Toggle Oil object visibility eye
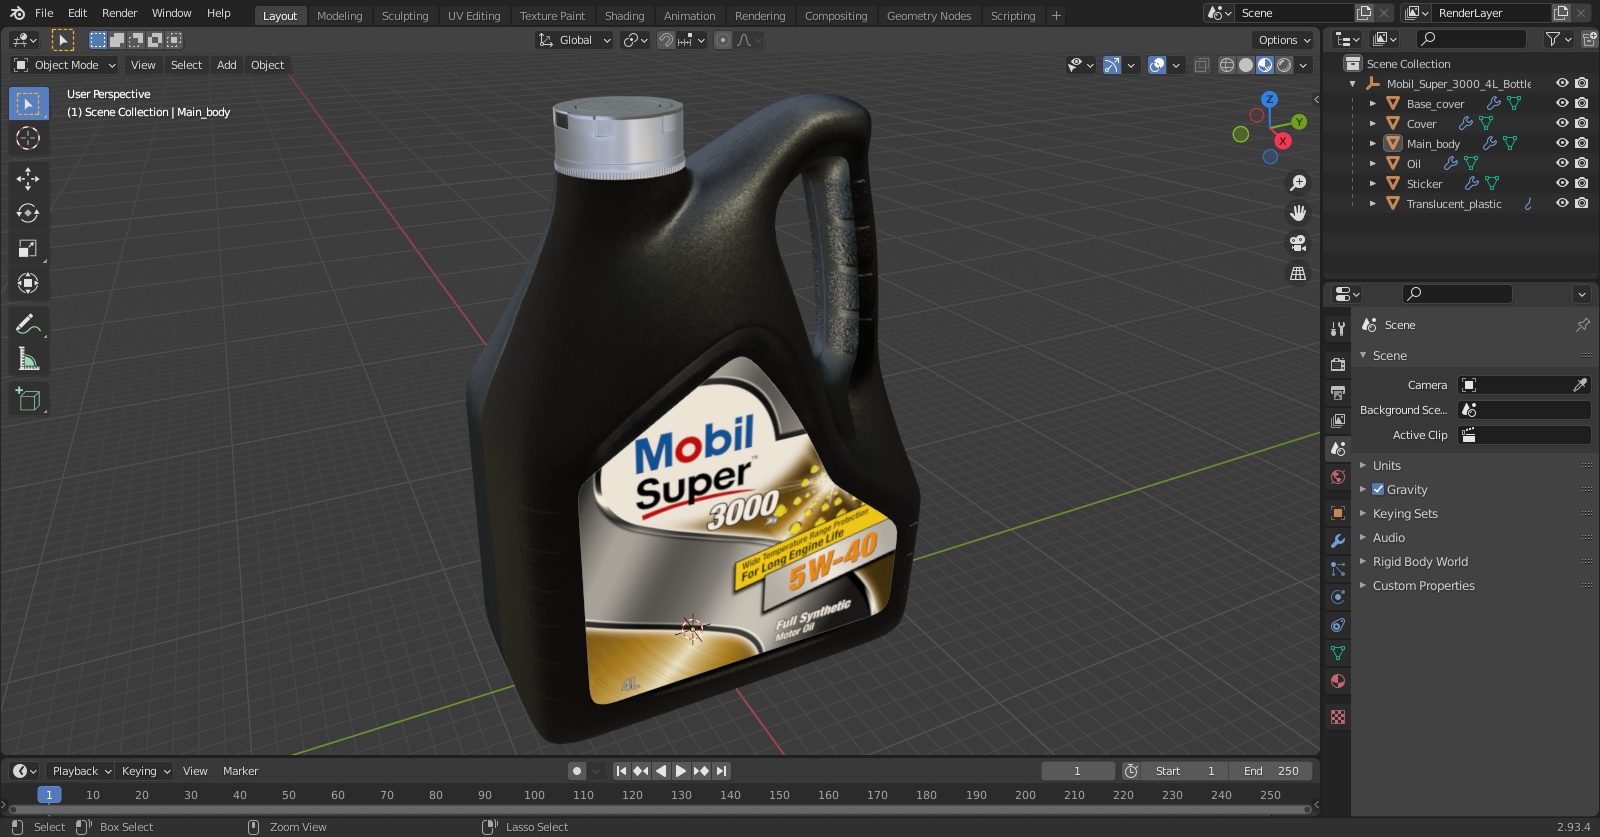1600x837 pixels. pos(1562,163)
